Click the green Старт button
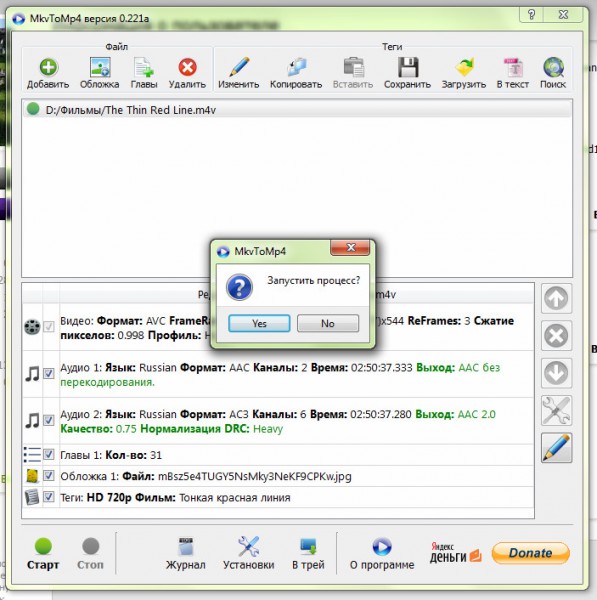This screenshot has width=597, height=600. tap(43, 553)
